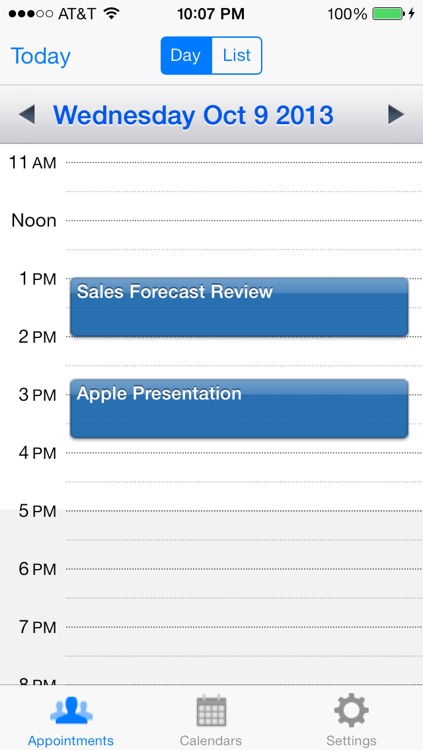Tap the Wednesday Oct 9 2013 date header
Screen dimensions: 423x750
[x=193, y=115]
